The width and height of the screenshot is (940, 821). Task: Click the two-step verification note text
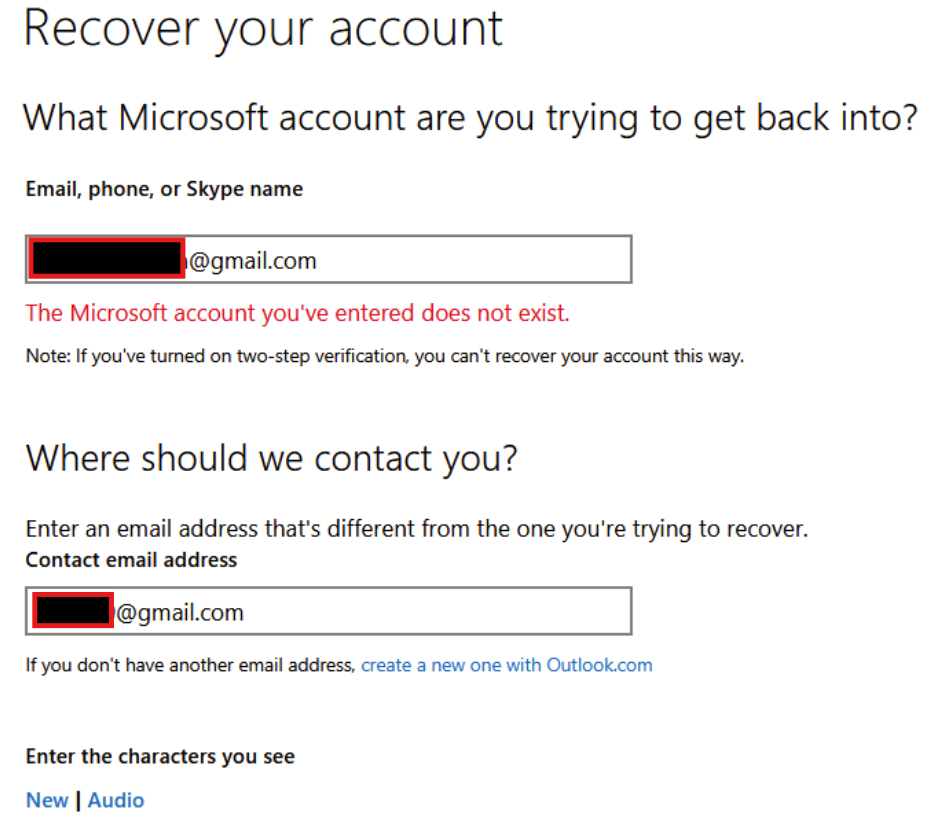click(385, 356)
